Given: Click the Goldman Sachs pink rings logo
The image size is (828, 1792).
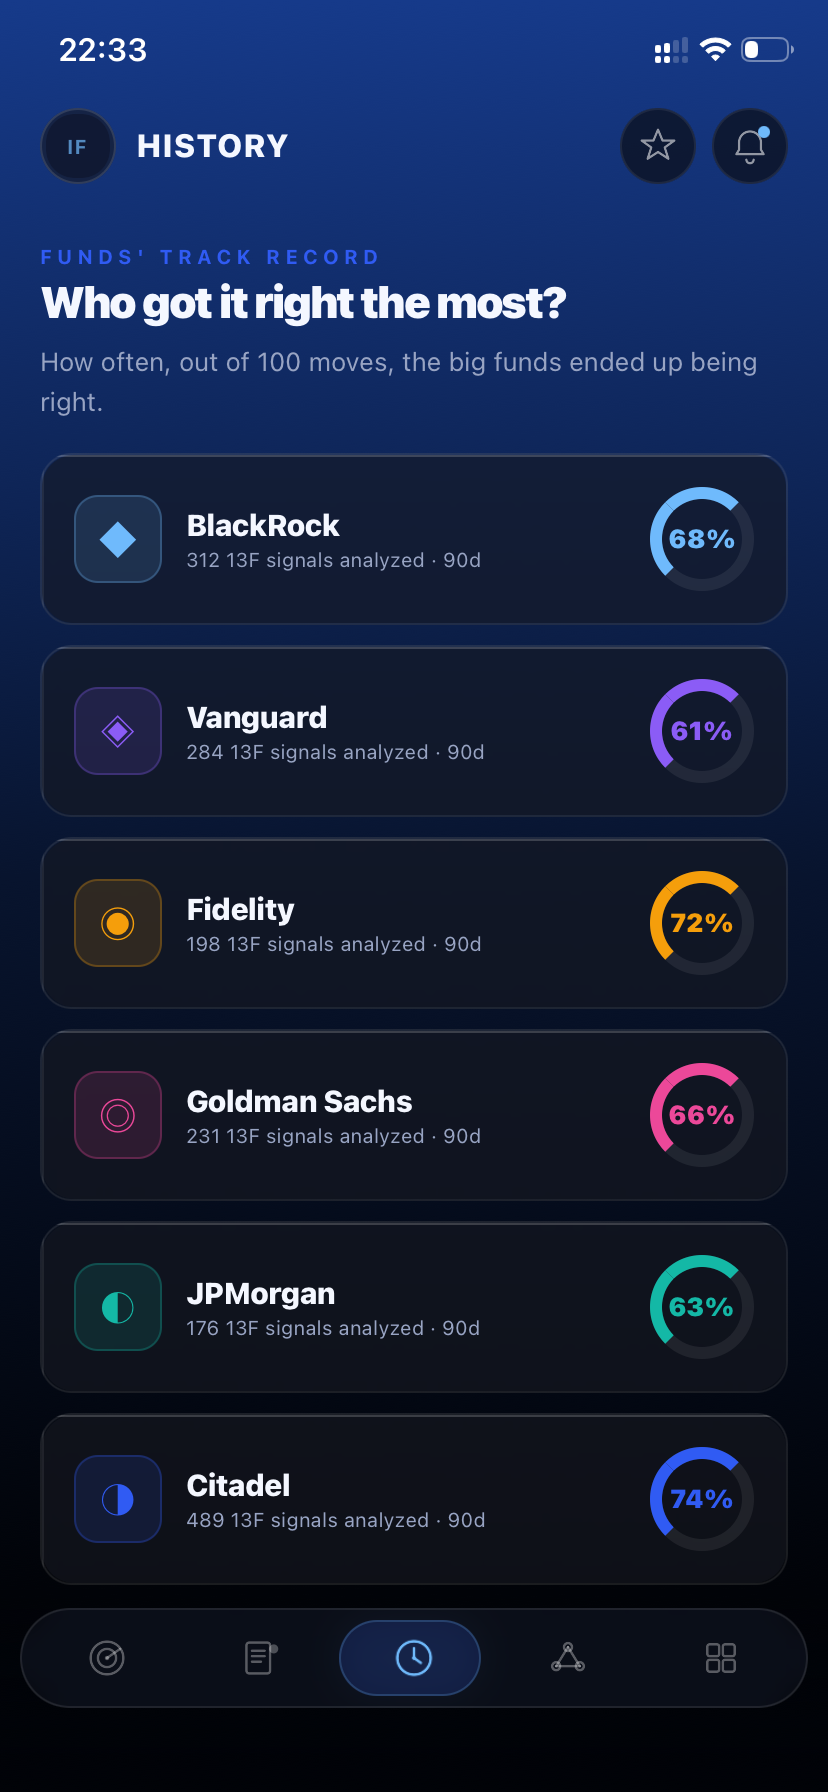Looking at the screenshot, I should [x=117, y=1114].
